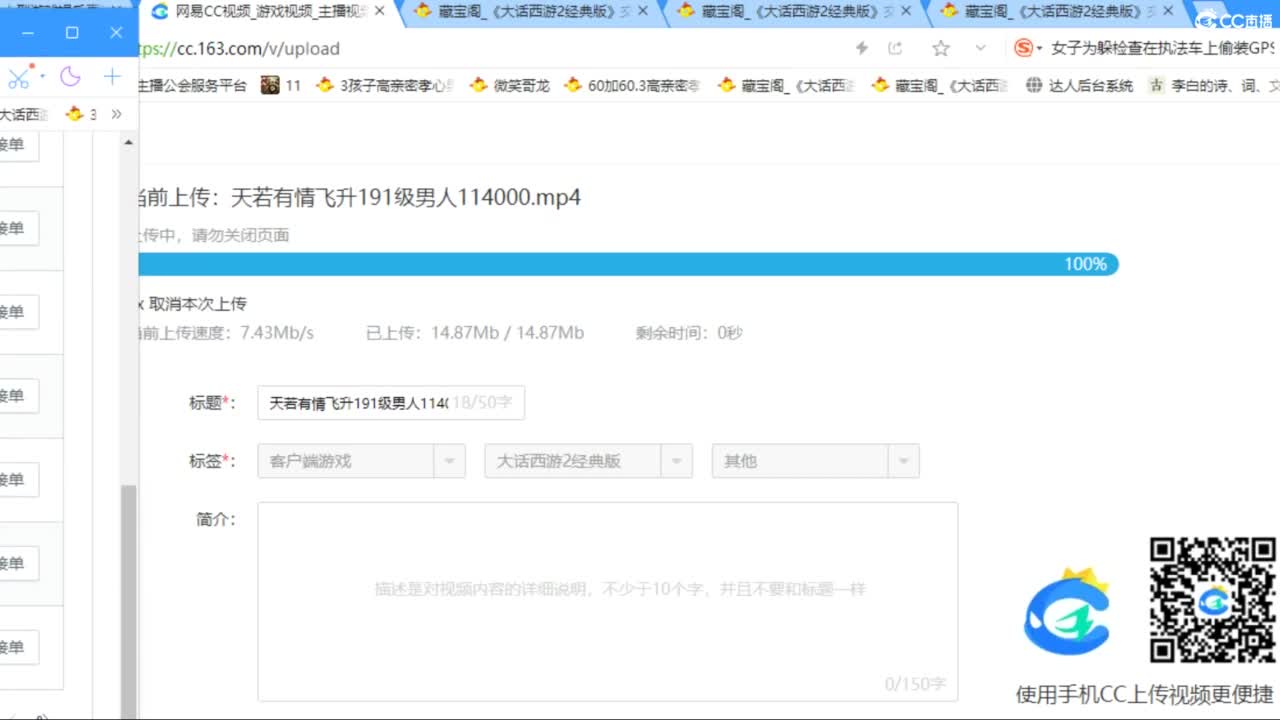Open the Sogou search engine selector

coord(1028,48)
